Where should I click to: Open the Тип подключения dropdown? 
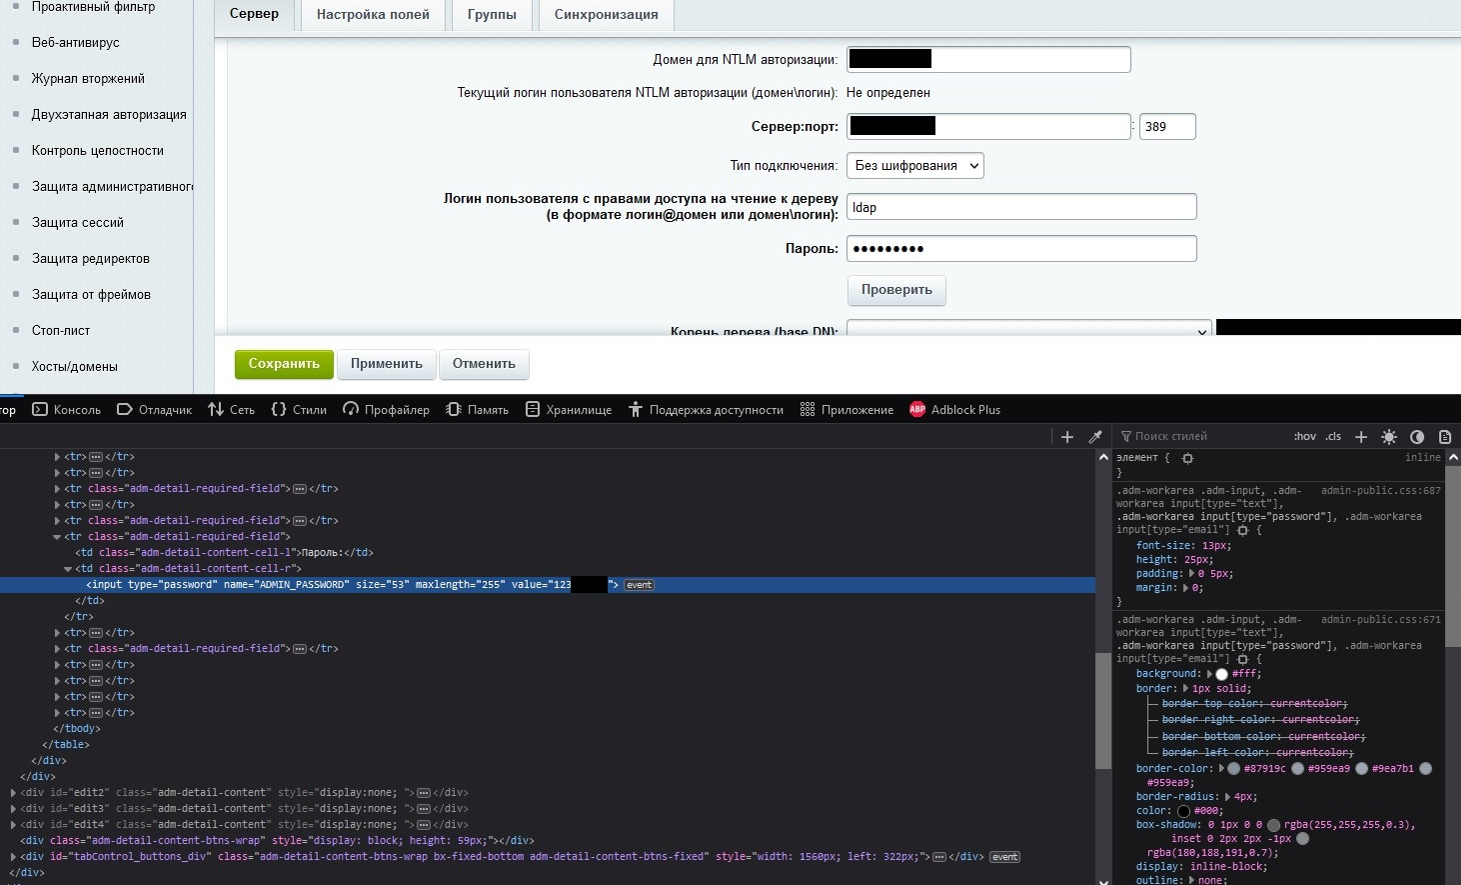[x=915, y=166]
